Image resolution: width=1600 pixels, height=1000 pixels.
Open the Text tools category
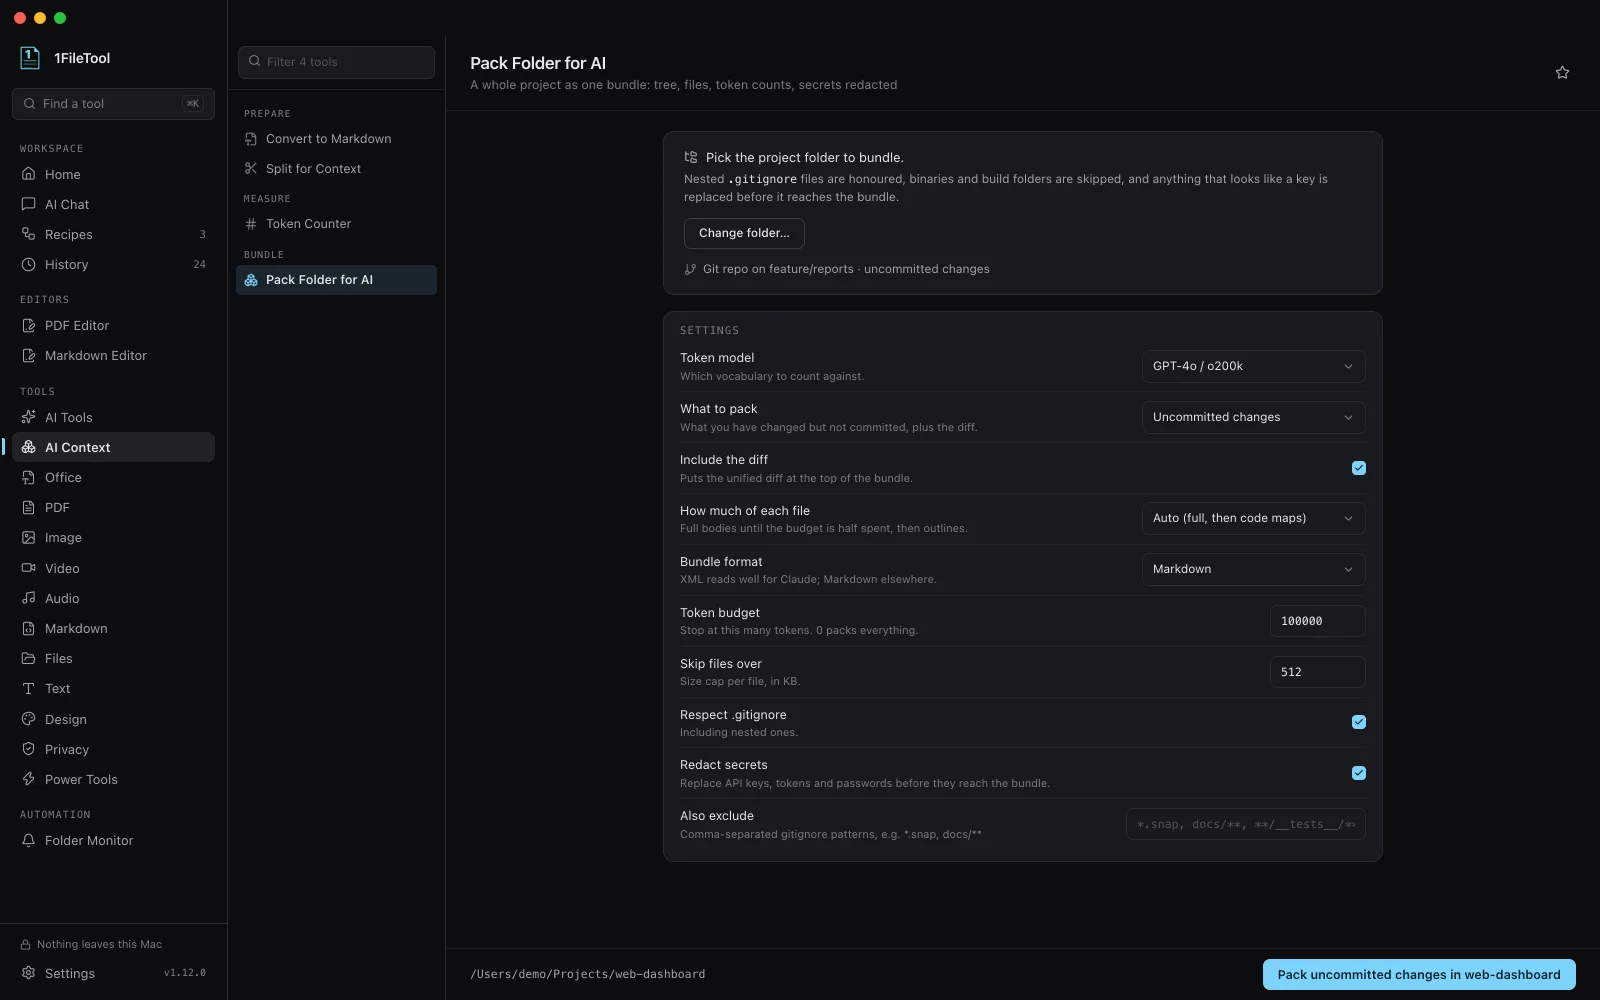(x=113, y=688)
